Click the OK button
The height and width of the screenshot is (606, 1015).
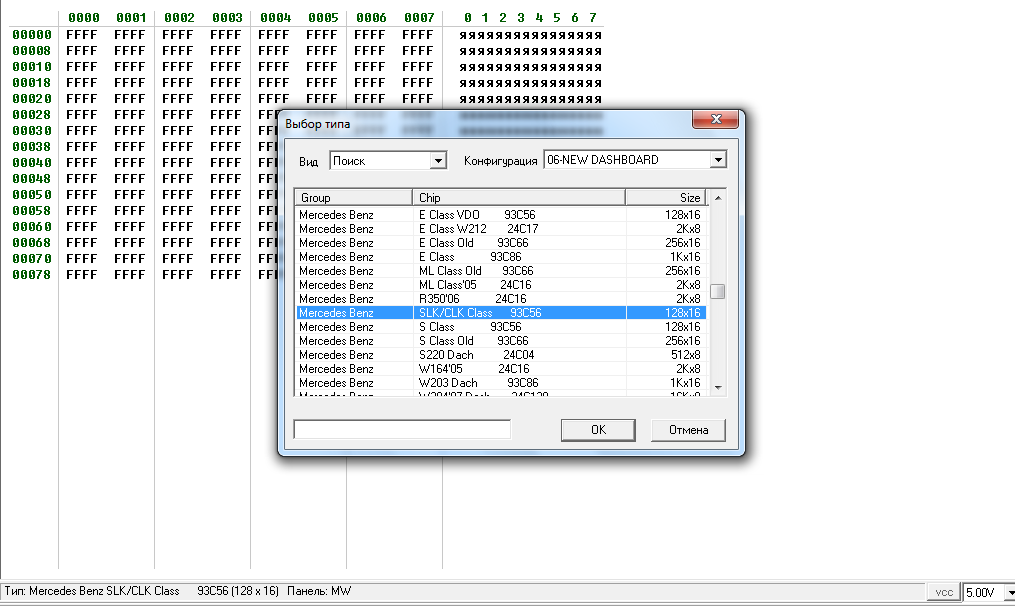point(598,430)
